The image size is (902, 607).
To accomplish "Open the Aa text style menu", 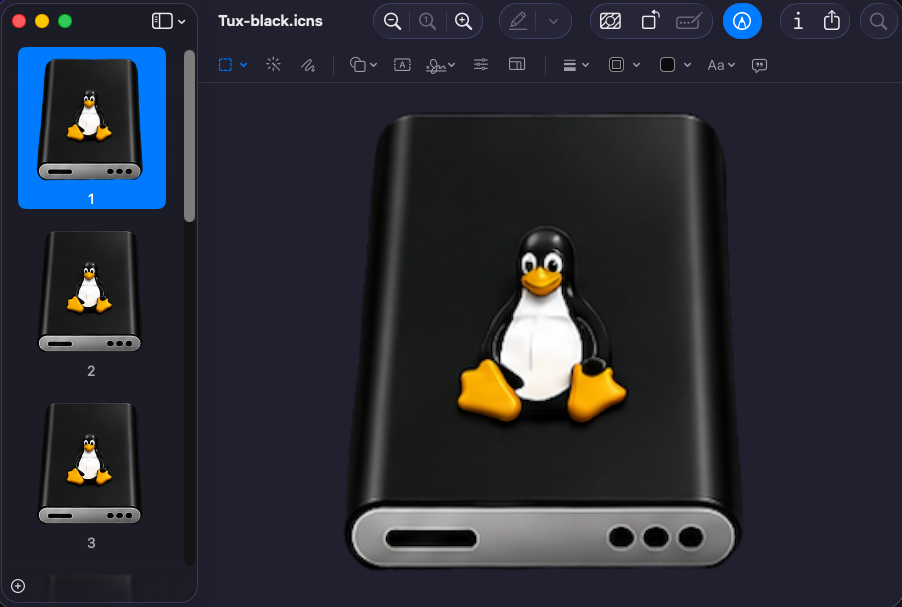I will pos(721,65).
